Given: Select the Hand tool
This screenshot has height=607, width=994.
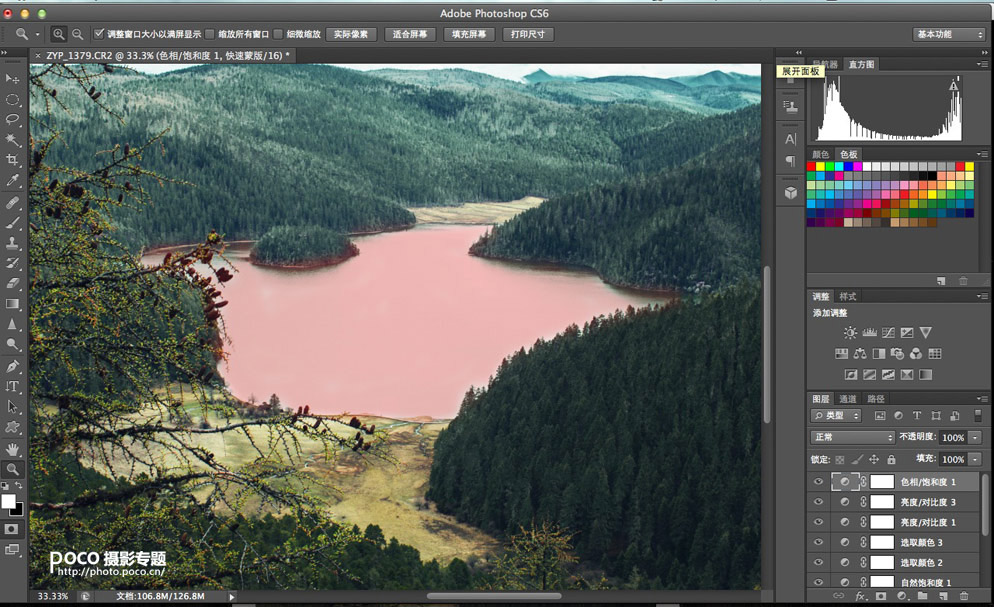Looking at the screenshot, I should point(12,449).
